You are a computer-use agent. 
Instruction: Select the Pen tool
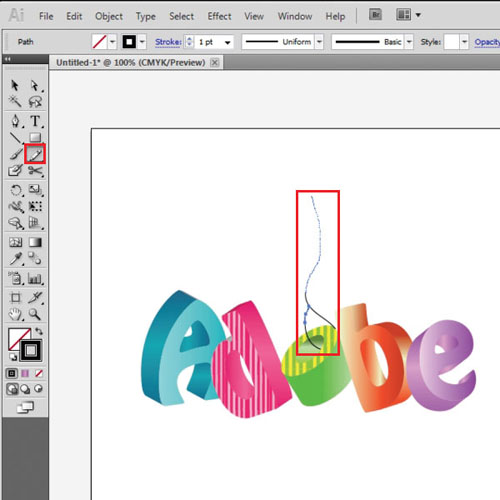[15, 121]
